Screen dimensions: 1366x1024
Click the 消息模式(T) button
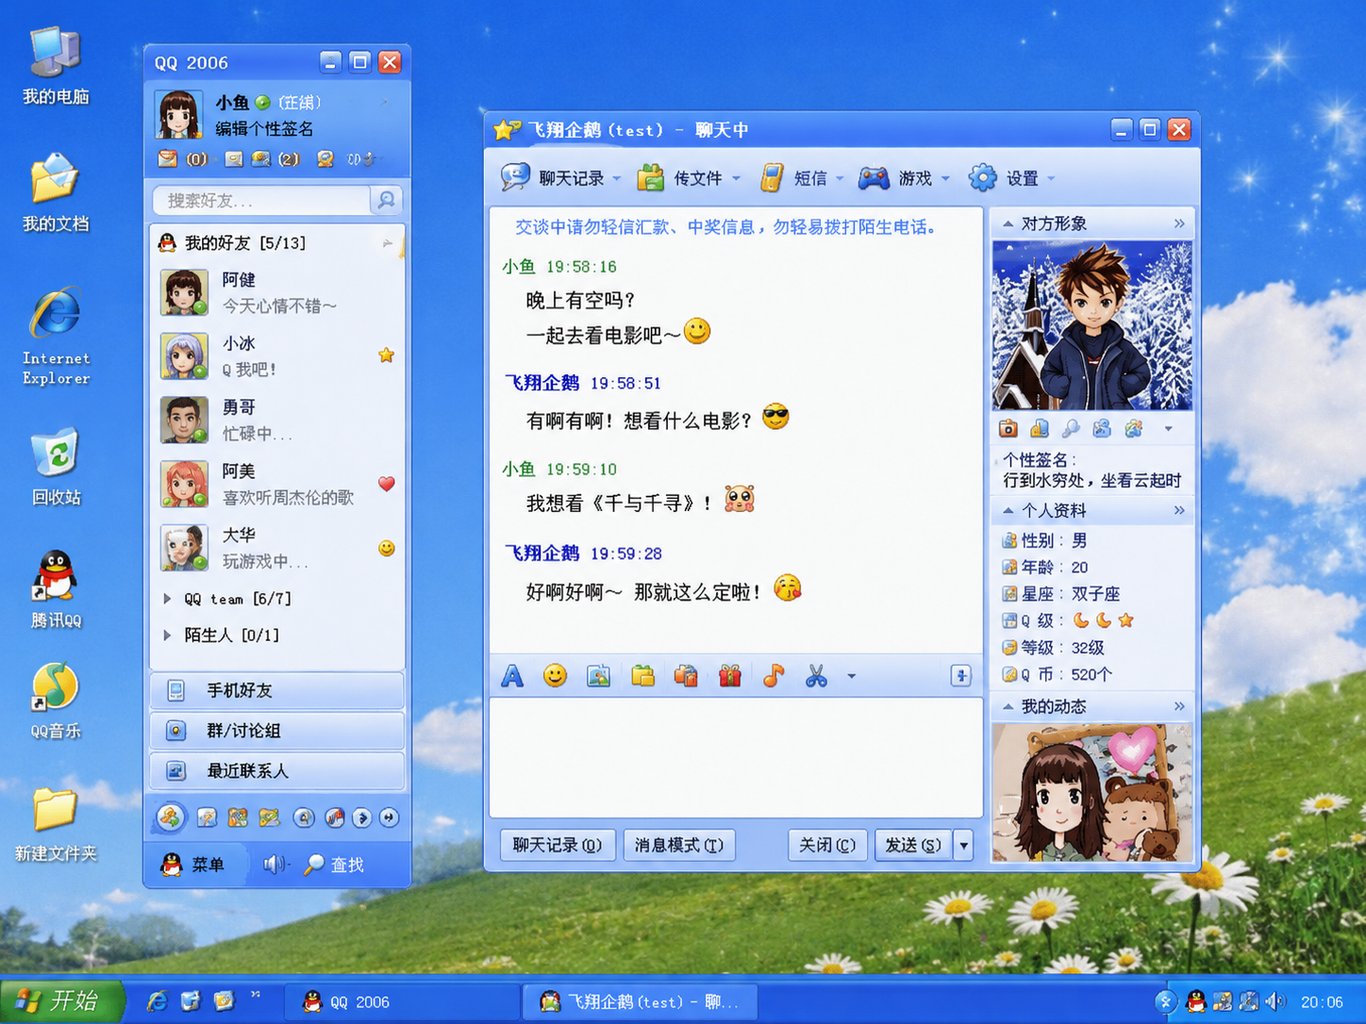[x=679, y=846]
